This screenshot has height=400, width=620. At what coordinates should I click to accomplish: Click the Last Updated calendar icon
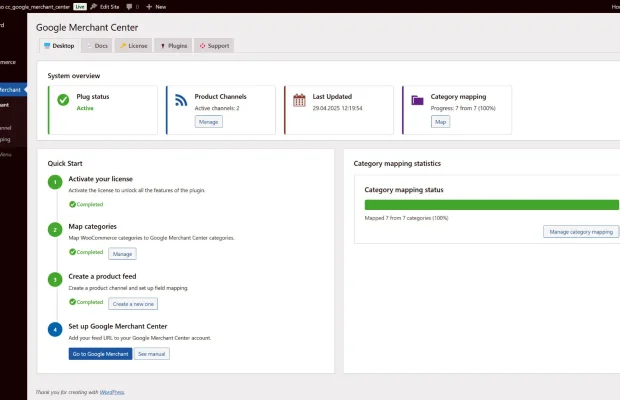(x=299, y=100)
